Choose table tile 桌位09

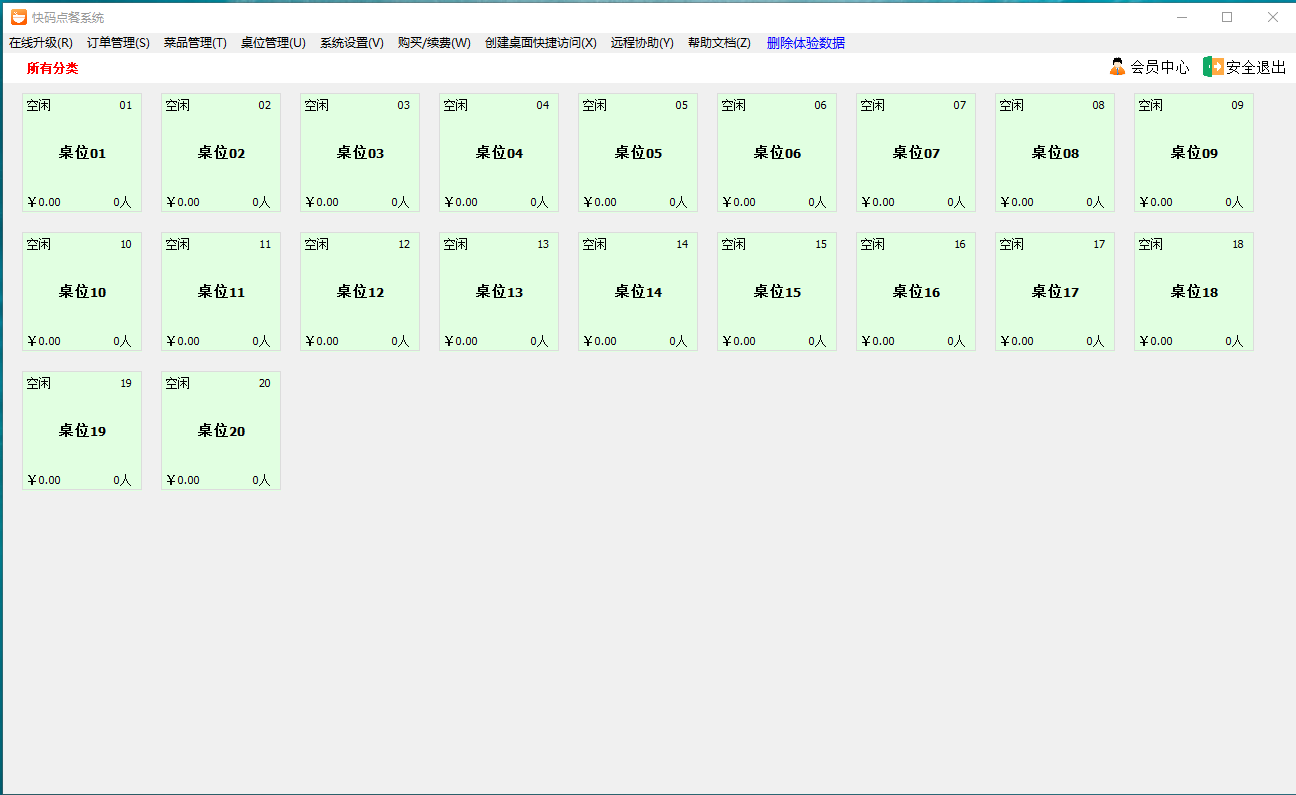(1194, 153)
